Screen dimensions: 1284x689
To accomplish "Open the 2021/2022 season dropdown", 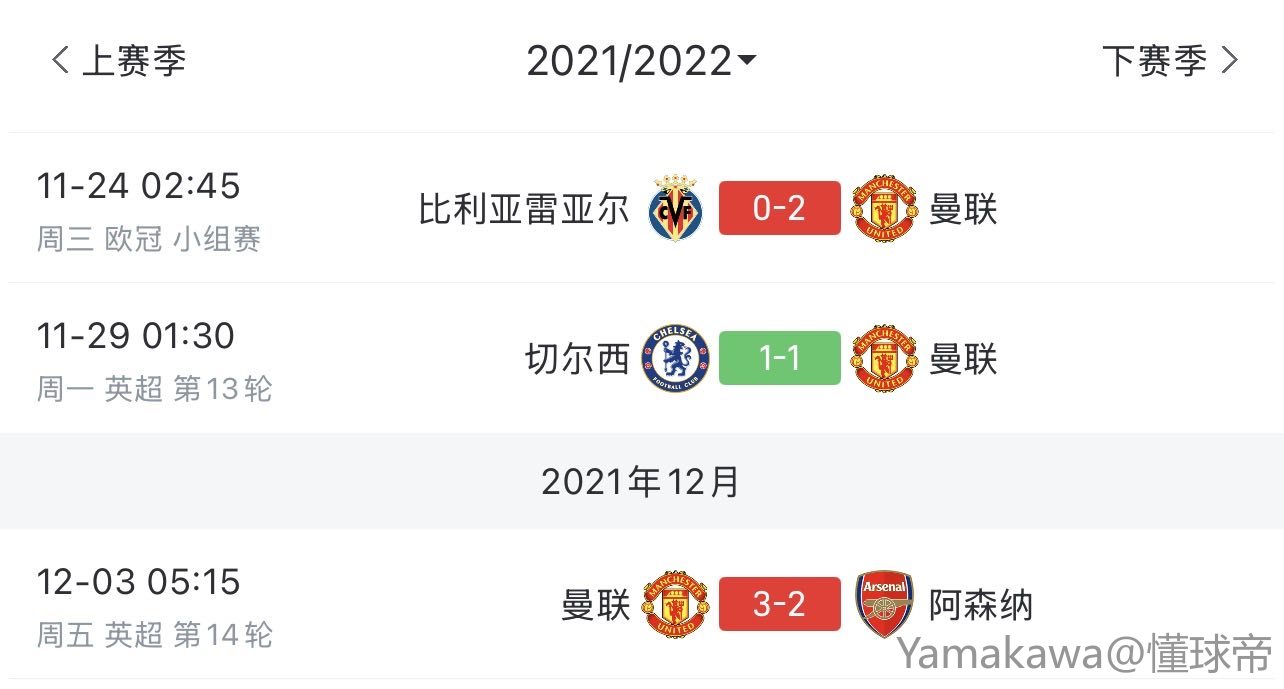I will [x=641, y=62].
